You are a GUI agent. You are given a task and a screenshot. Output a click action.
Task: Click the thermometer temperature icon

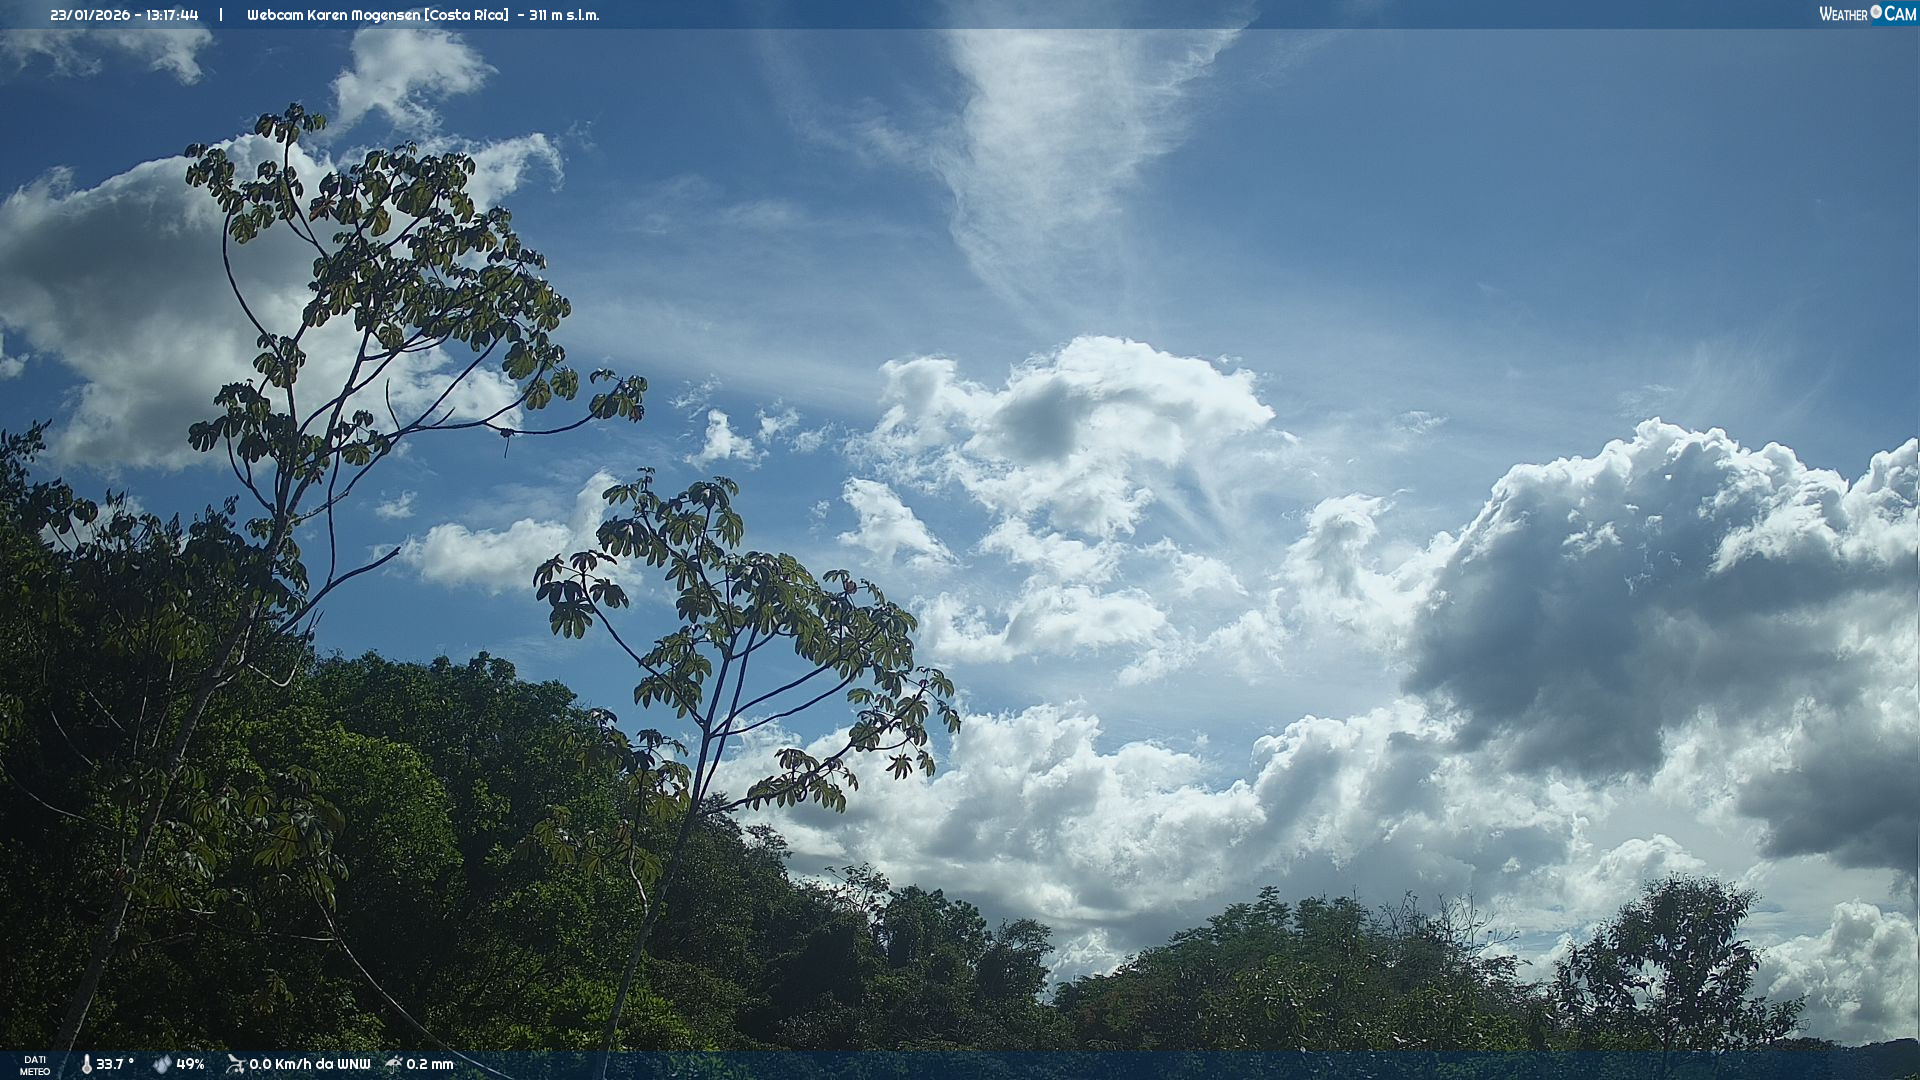point(86,1064)
